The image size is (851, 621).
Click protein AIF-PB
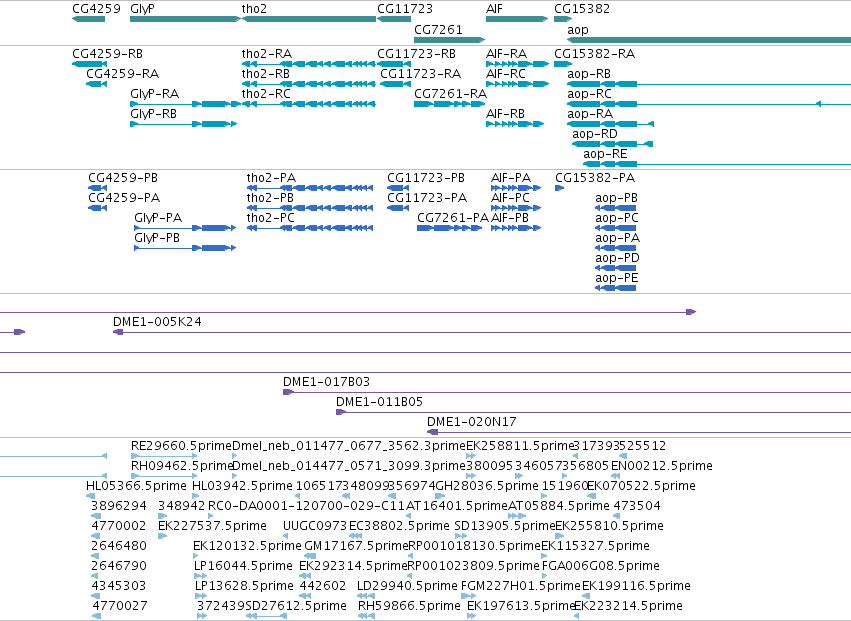[x=516, y=228]
